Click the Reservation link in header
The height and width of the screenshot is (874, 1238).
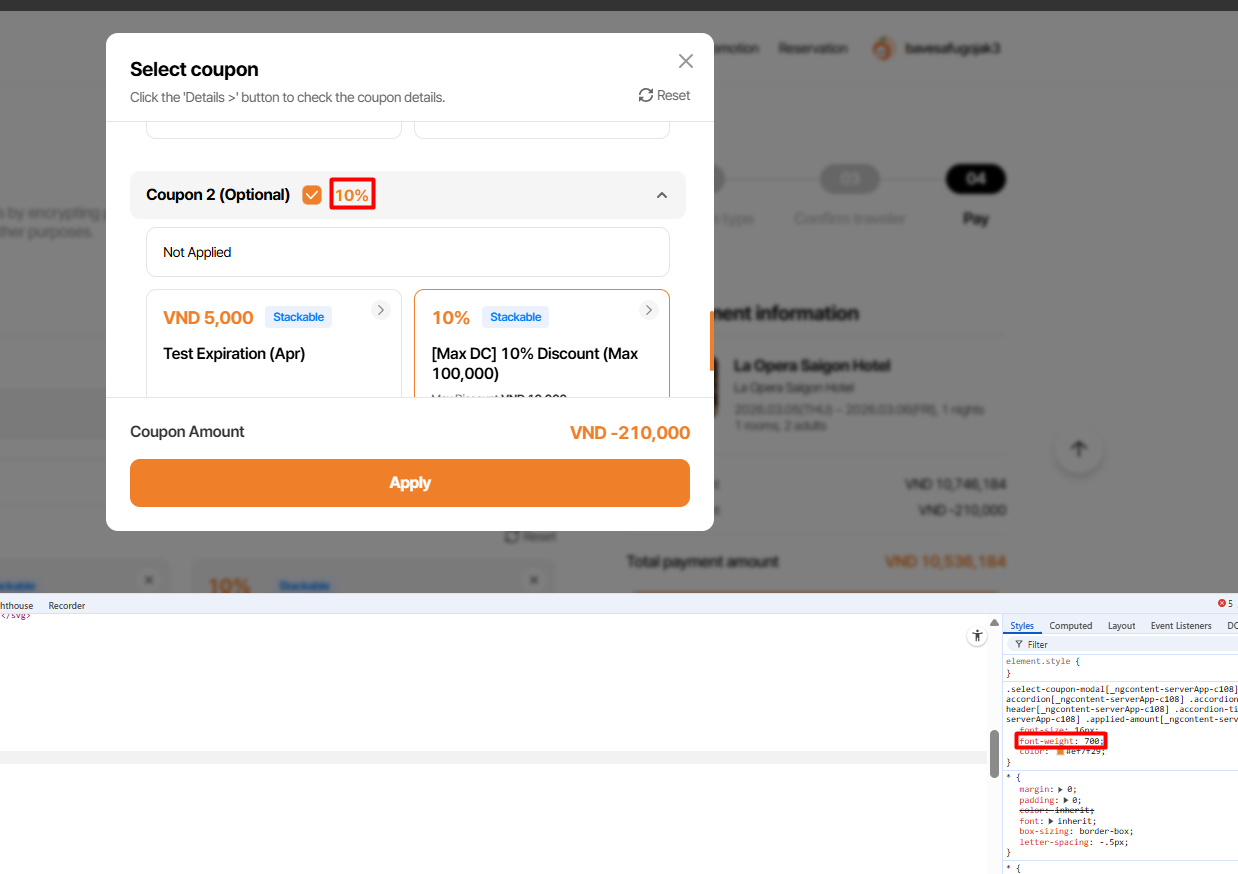click(x=813, y=48)
